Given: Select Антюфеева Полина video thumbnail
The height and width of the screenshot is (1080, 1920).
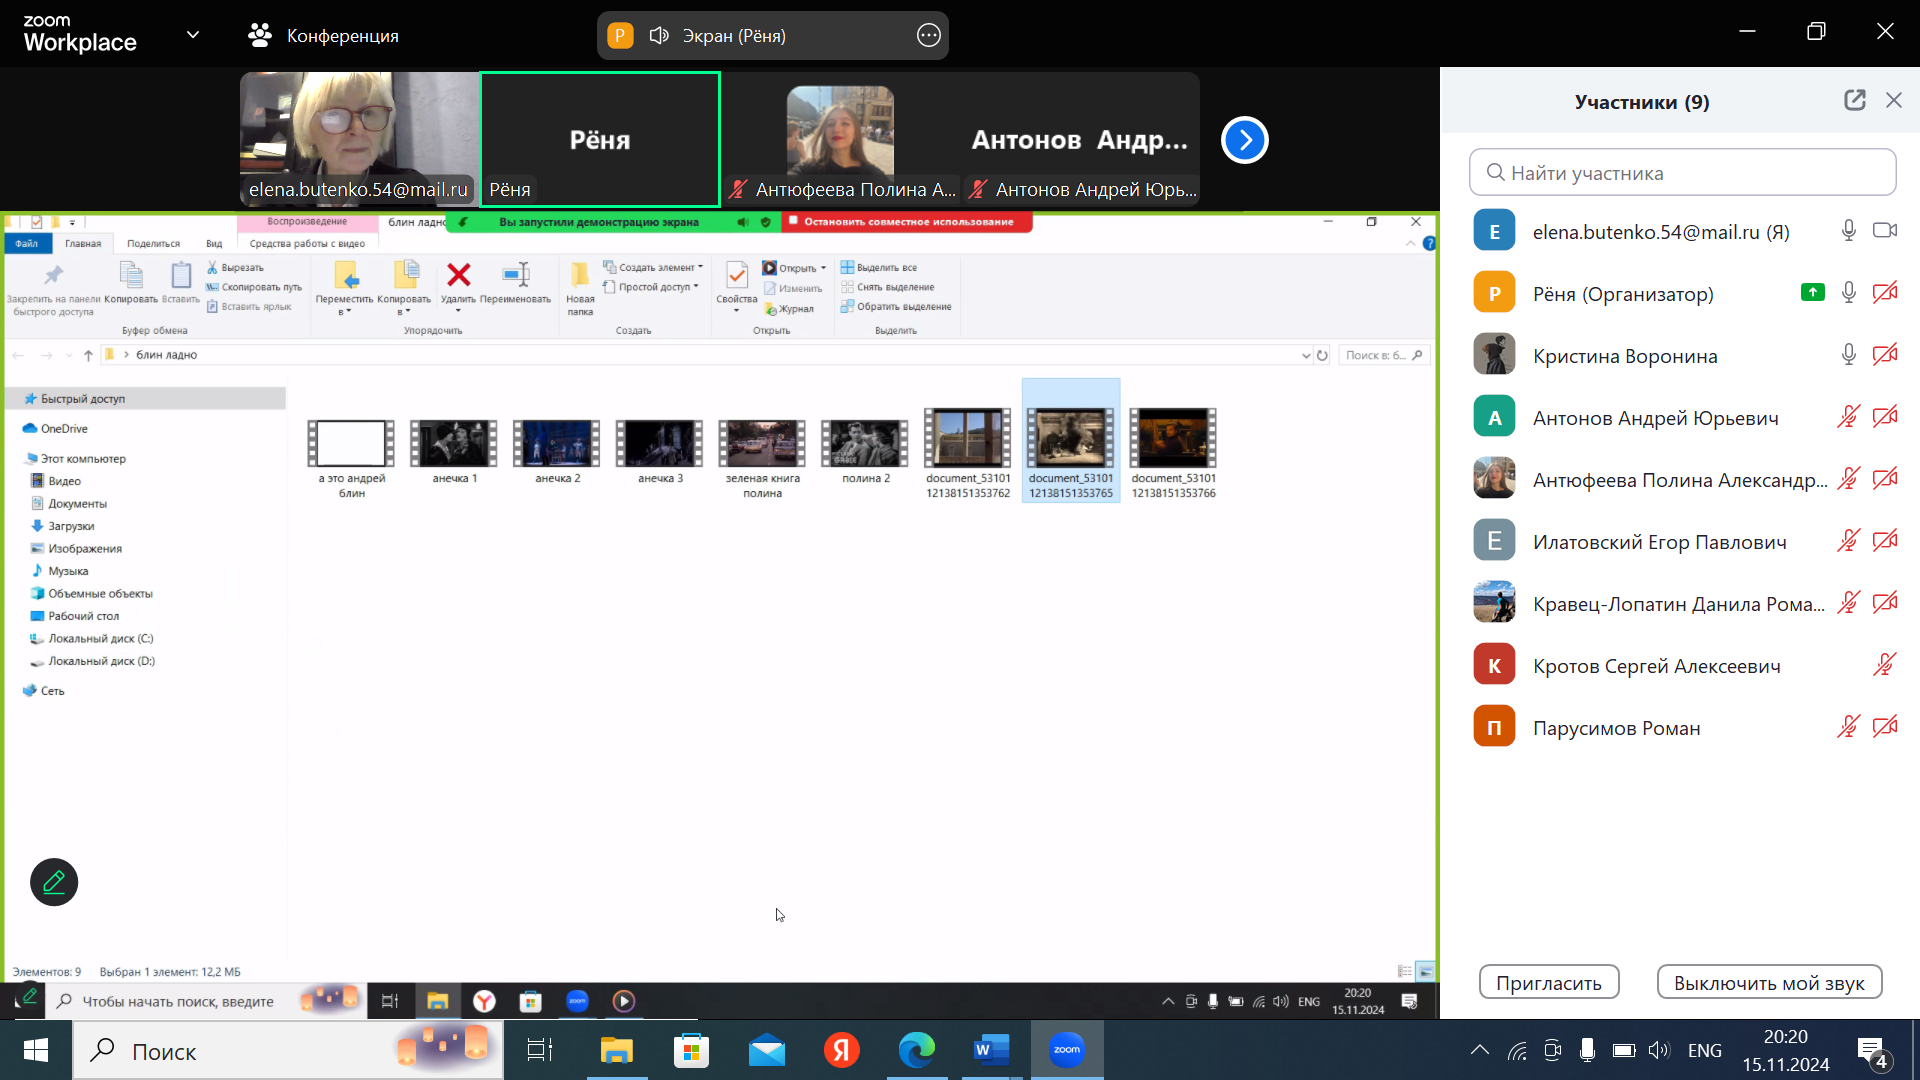Looking at the screenshot, I should 840,139.
